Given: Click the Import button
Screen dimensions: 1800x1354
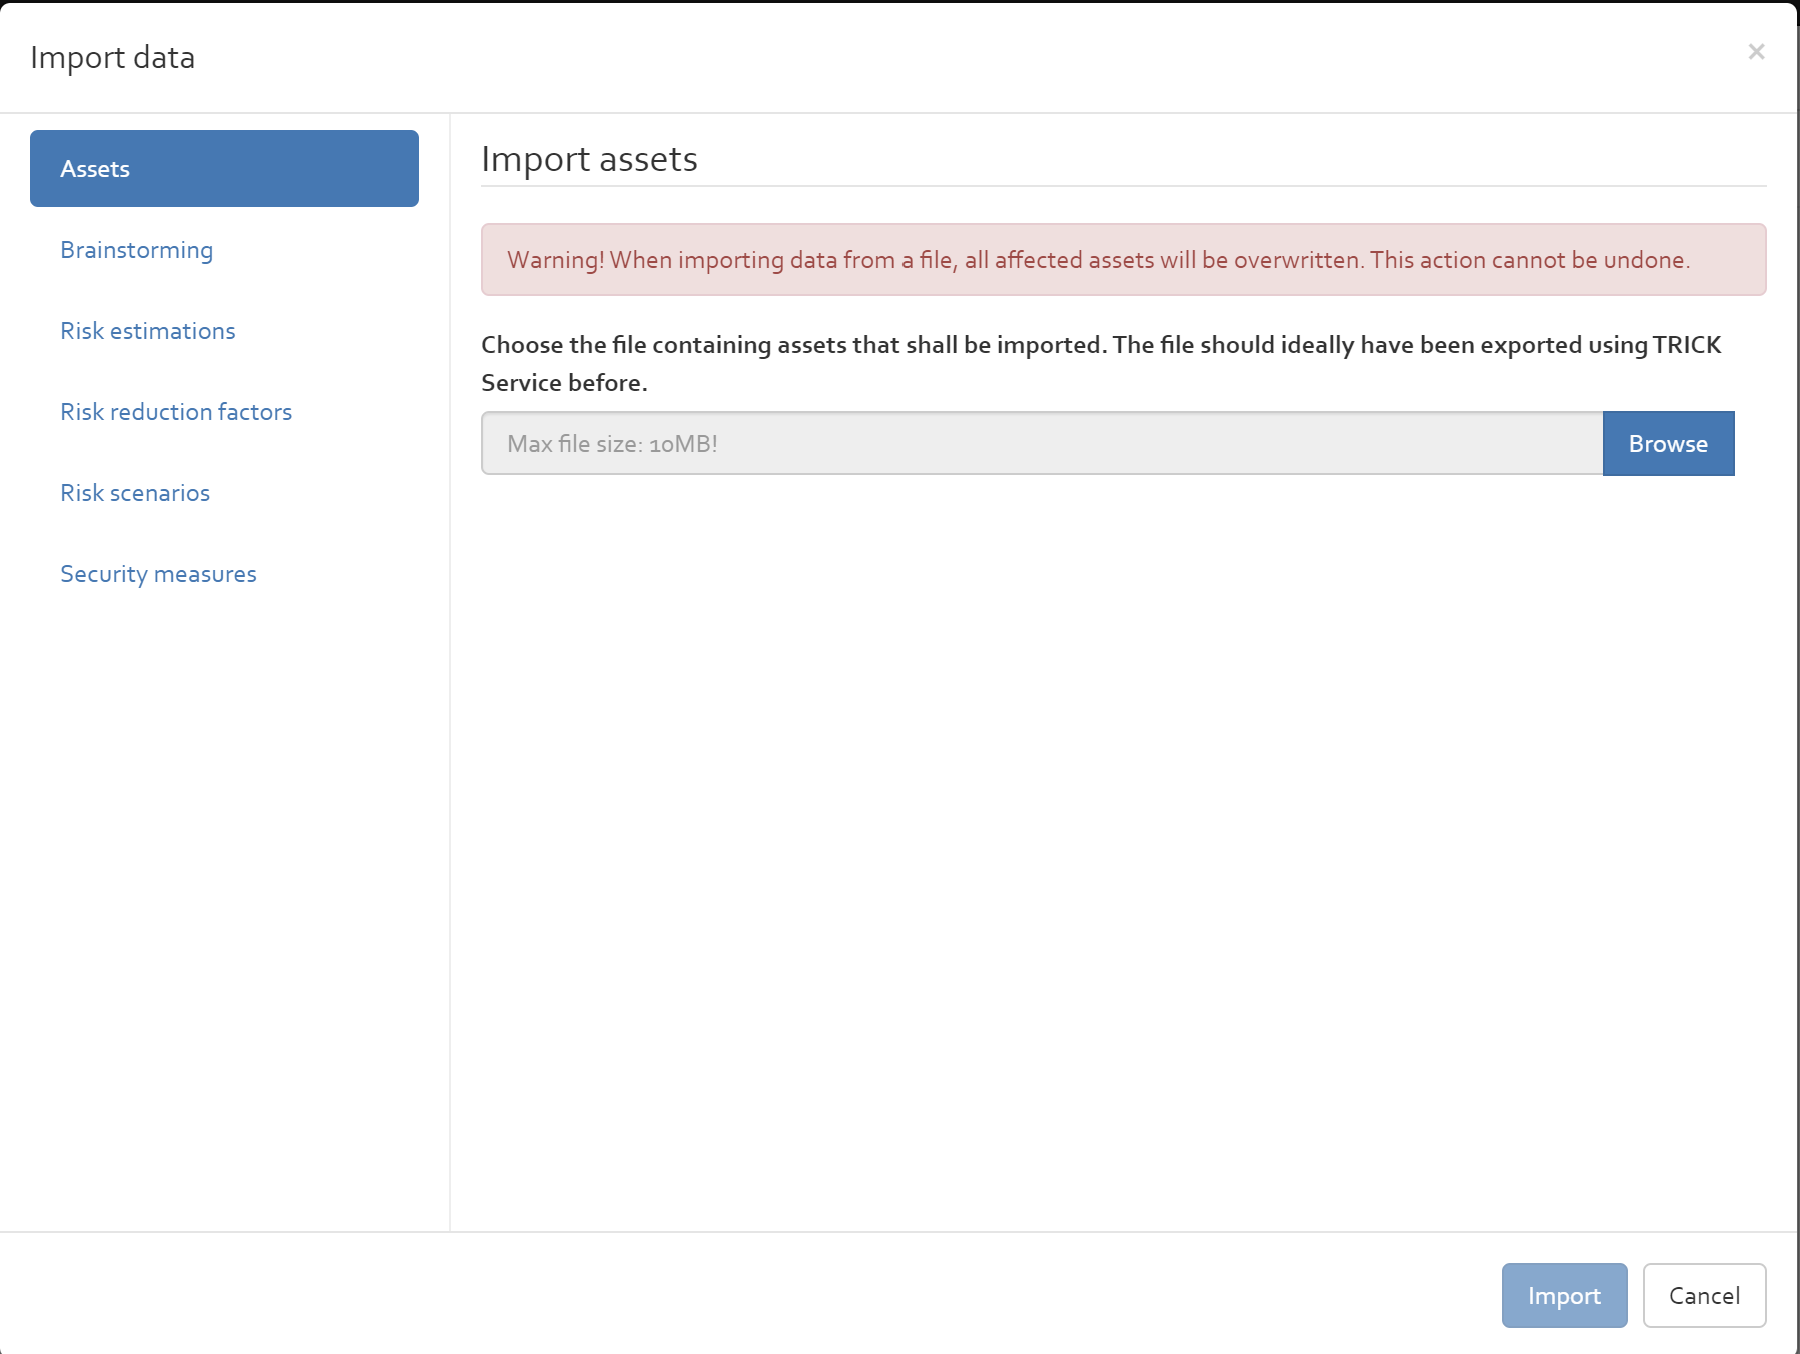Looking at the screenshot, I should click(1564, 1296).
